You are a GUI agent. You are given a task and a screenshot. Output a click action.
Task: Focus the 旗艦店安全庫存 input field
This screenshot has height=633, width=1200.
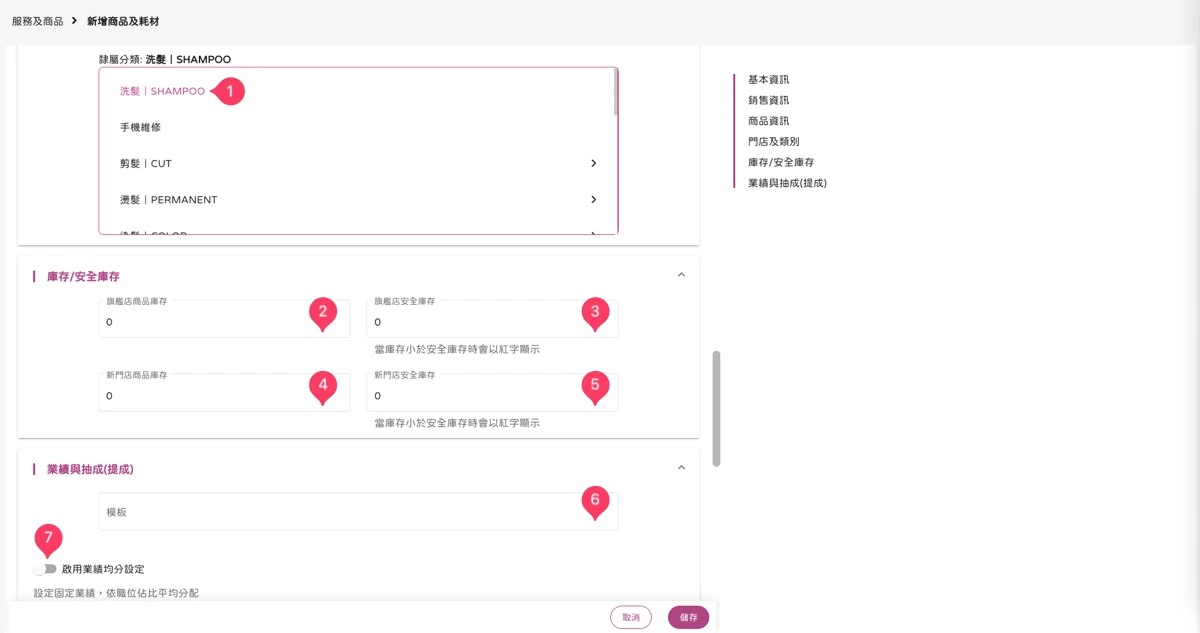pos(492,319)
